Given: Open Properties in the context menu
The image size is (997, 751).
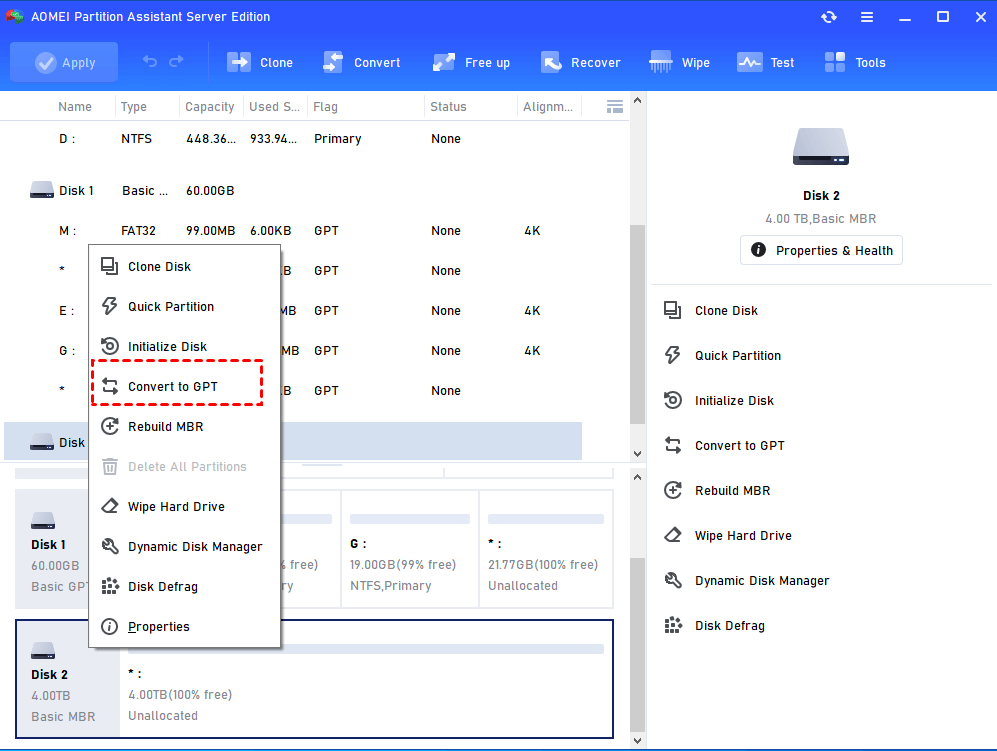Looking at the screenshot, I should (x=184, y=627).
